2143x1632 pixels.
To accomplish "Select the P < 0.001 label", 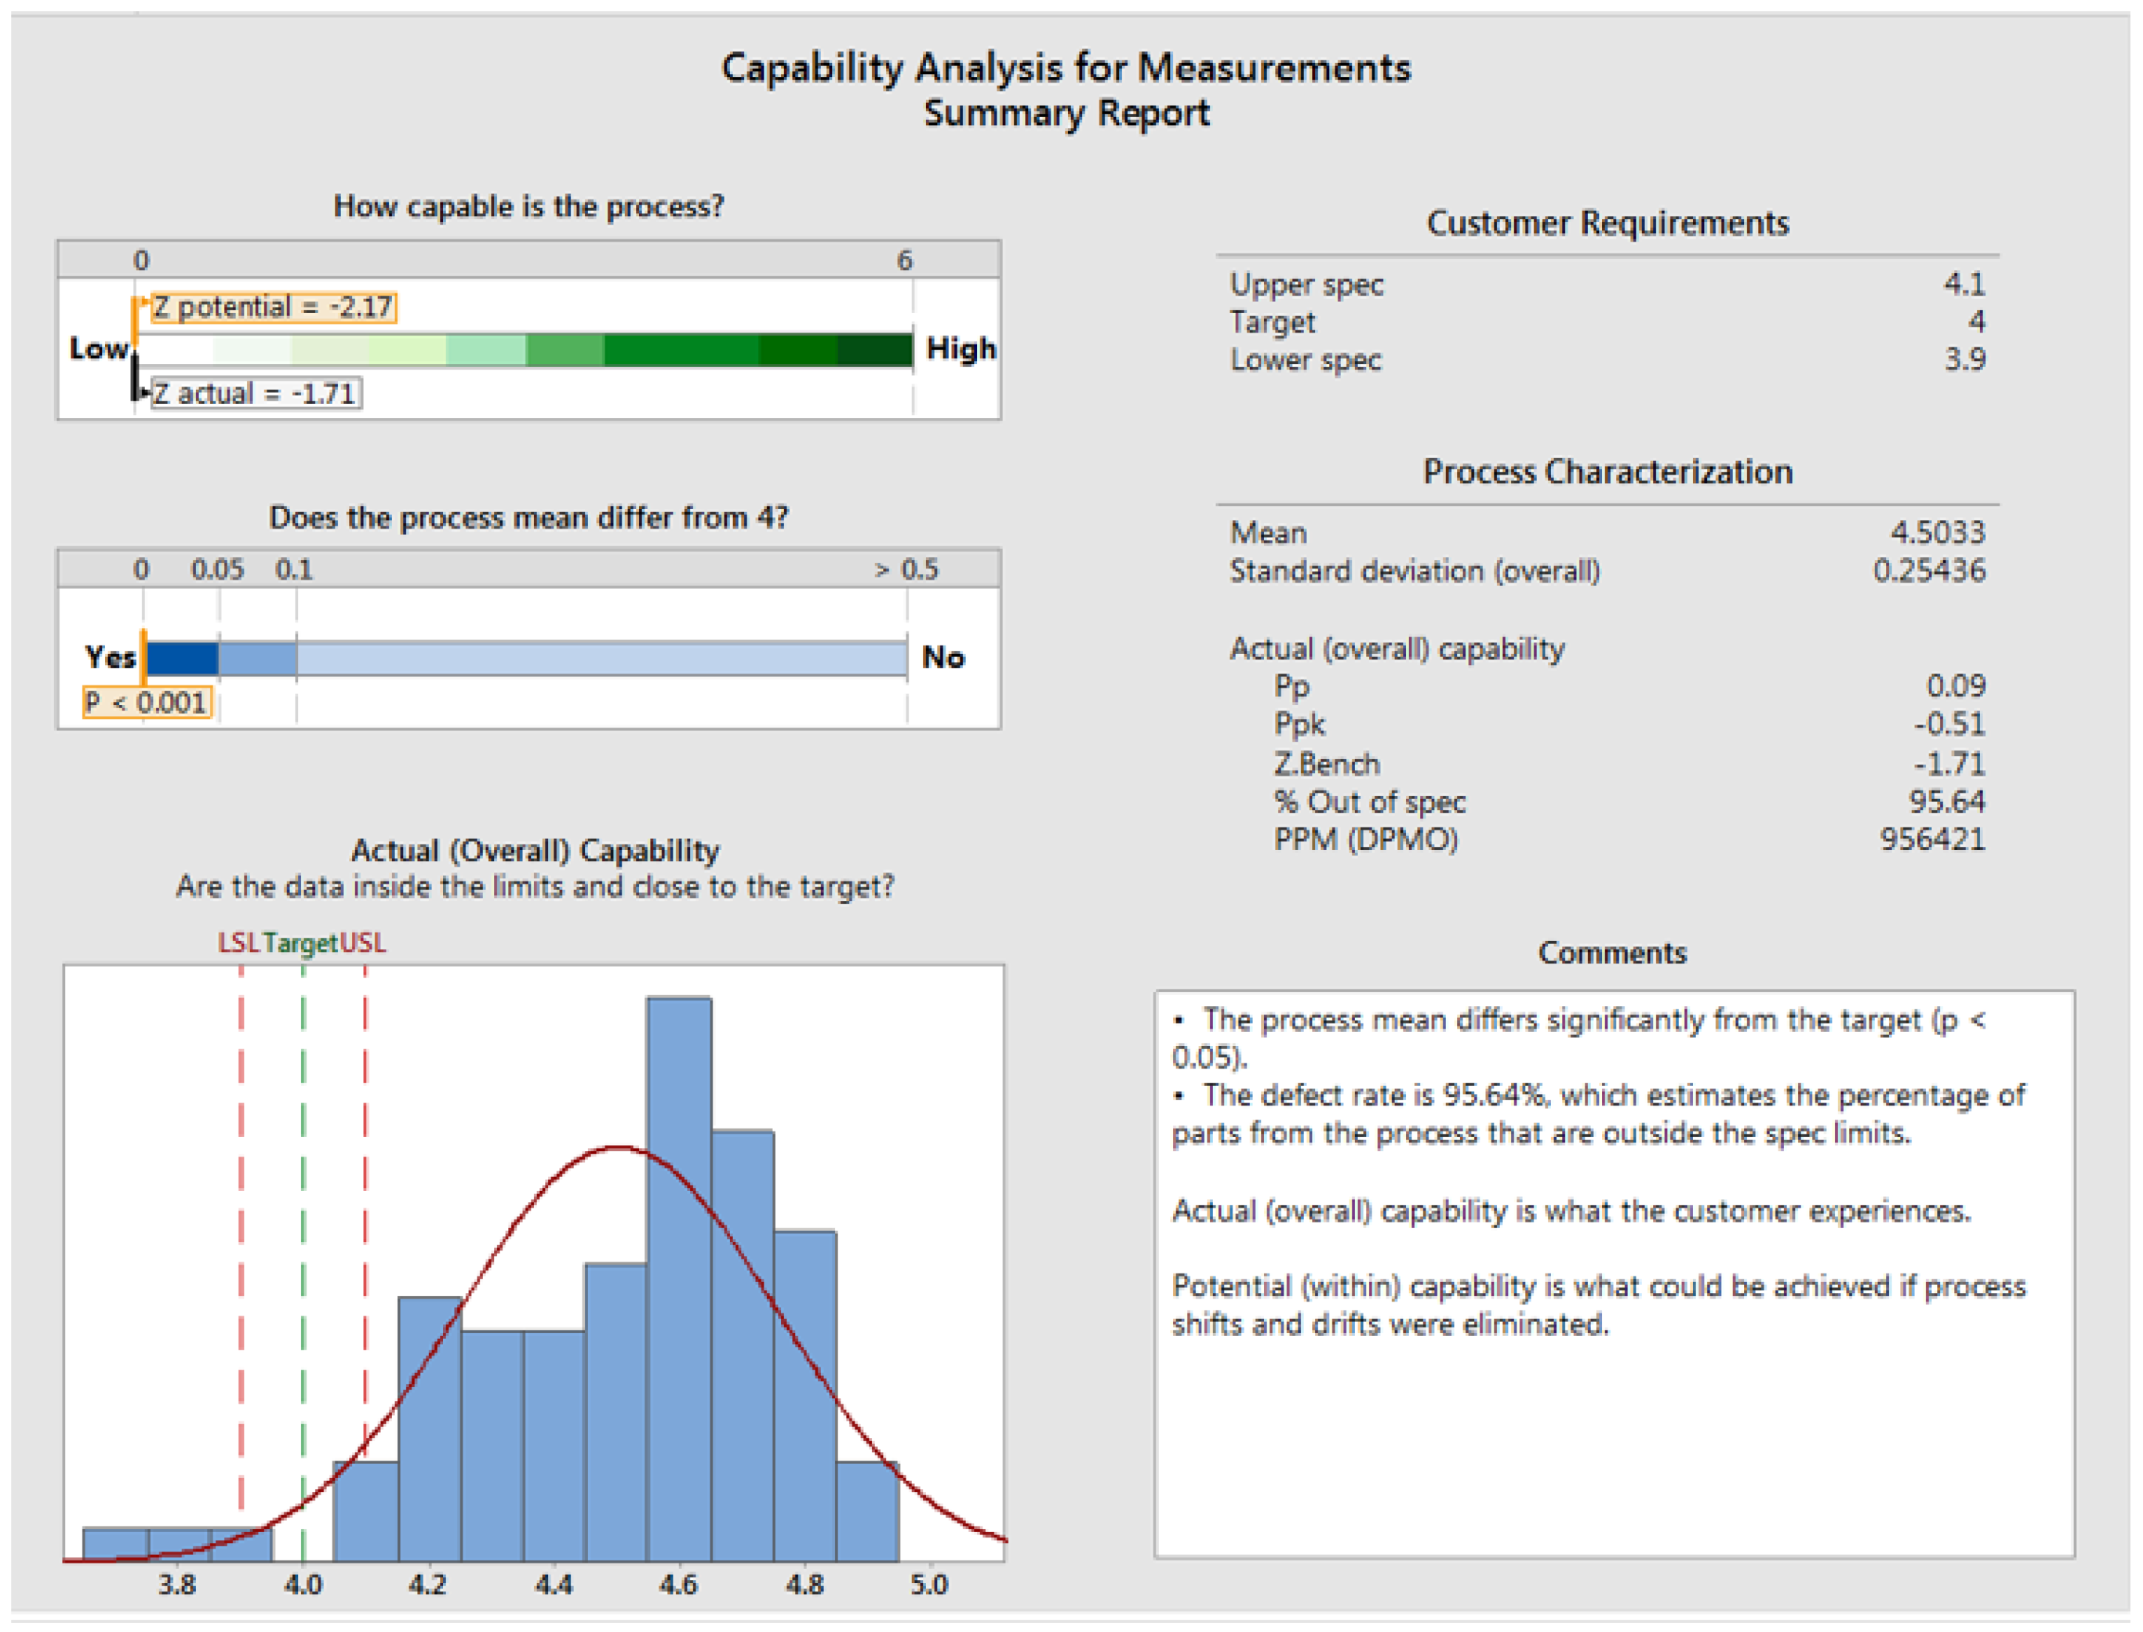I will point(147,702).
